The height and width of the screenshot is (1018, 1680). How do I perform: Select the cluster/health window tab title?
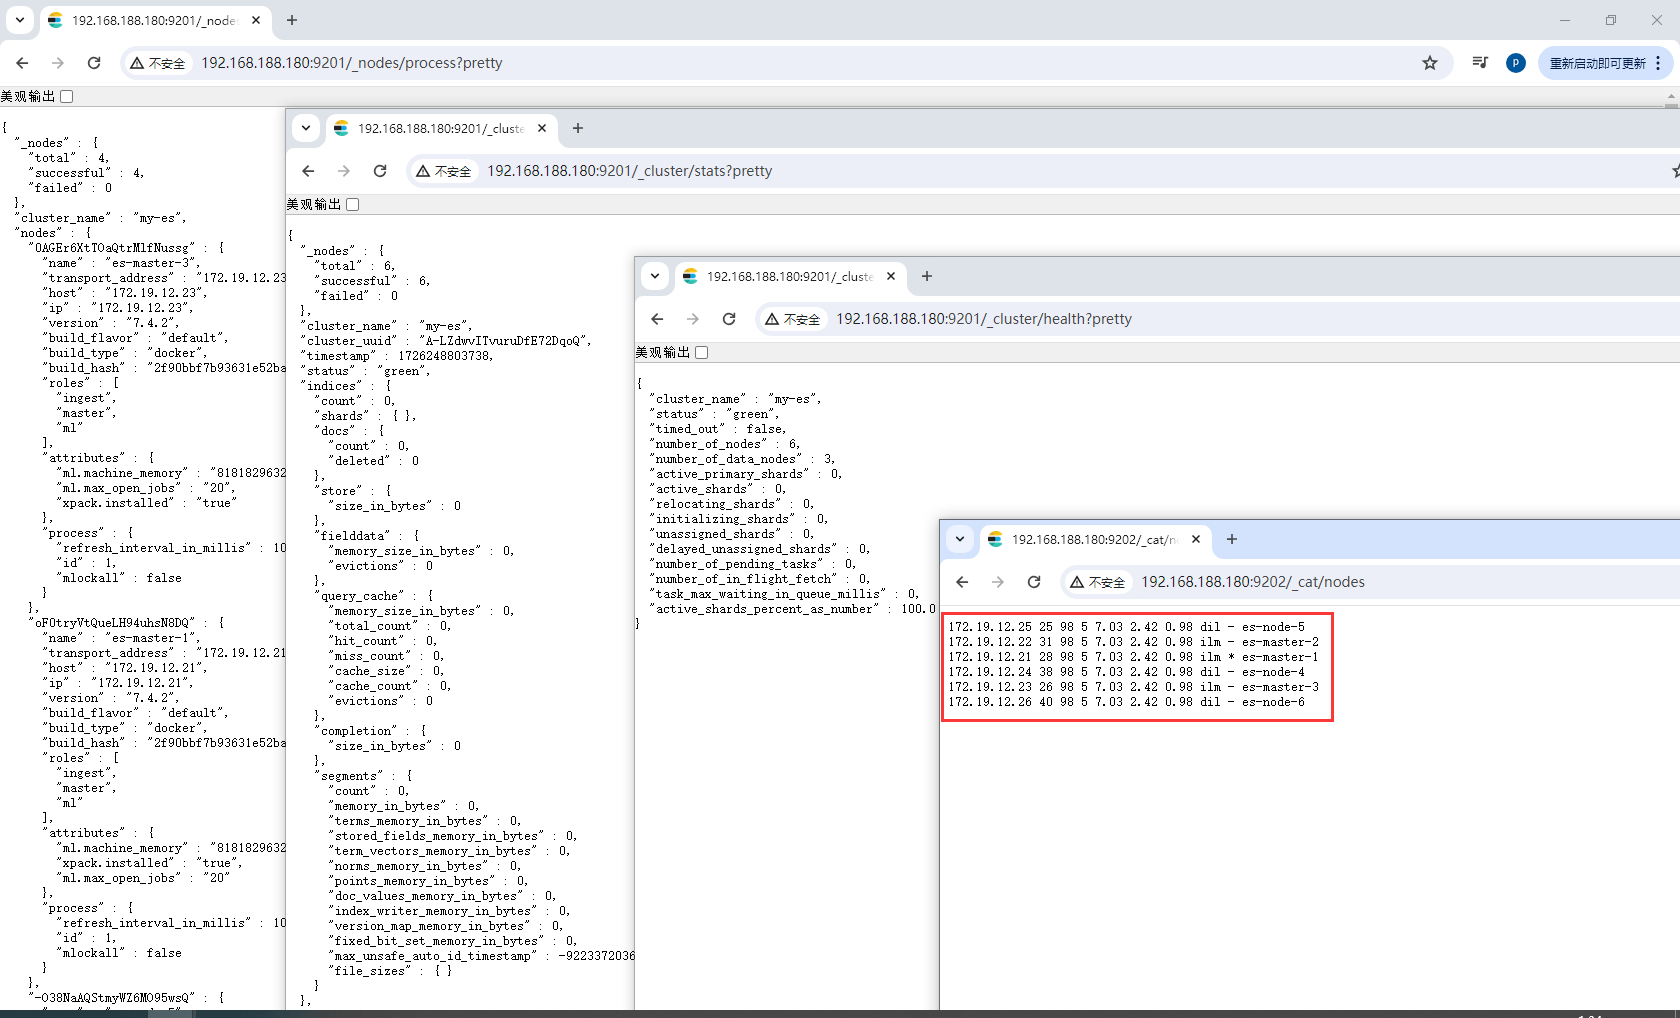click(789, 276)
